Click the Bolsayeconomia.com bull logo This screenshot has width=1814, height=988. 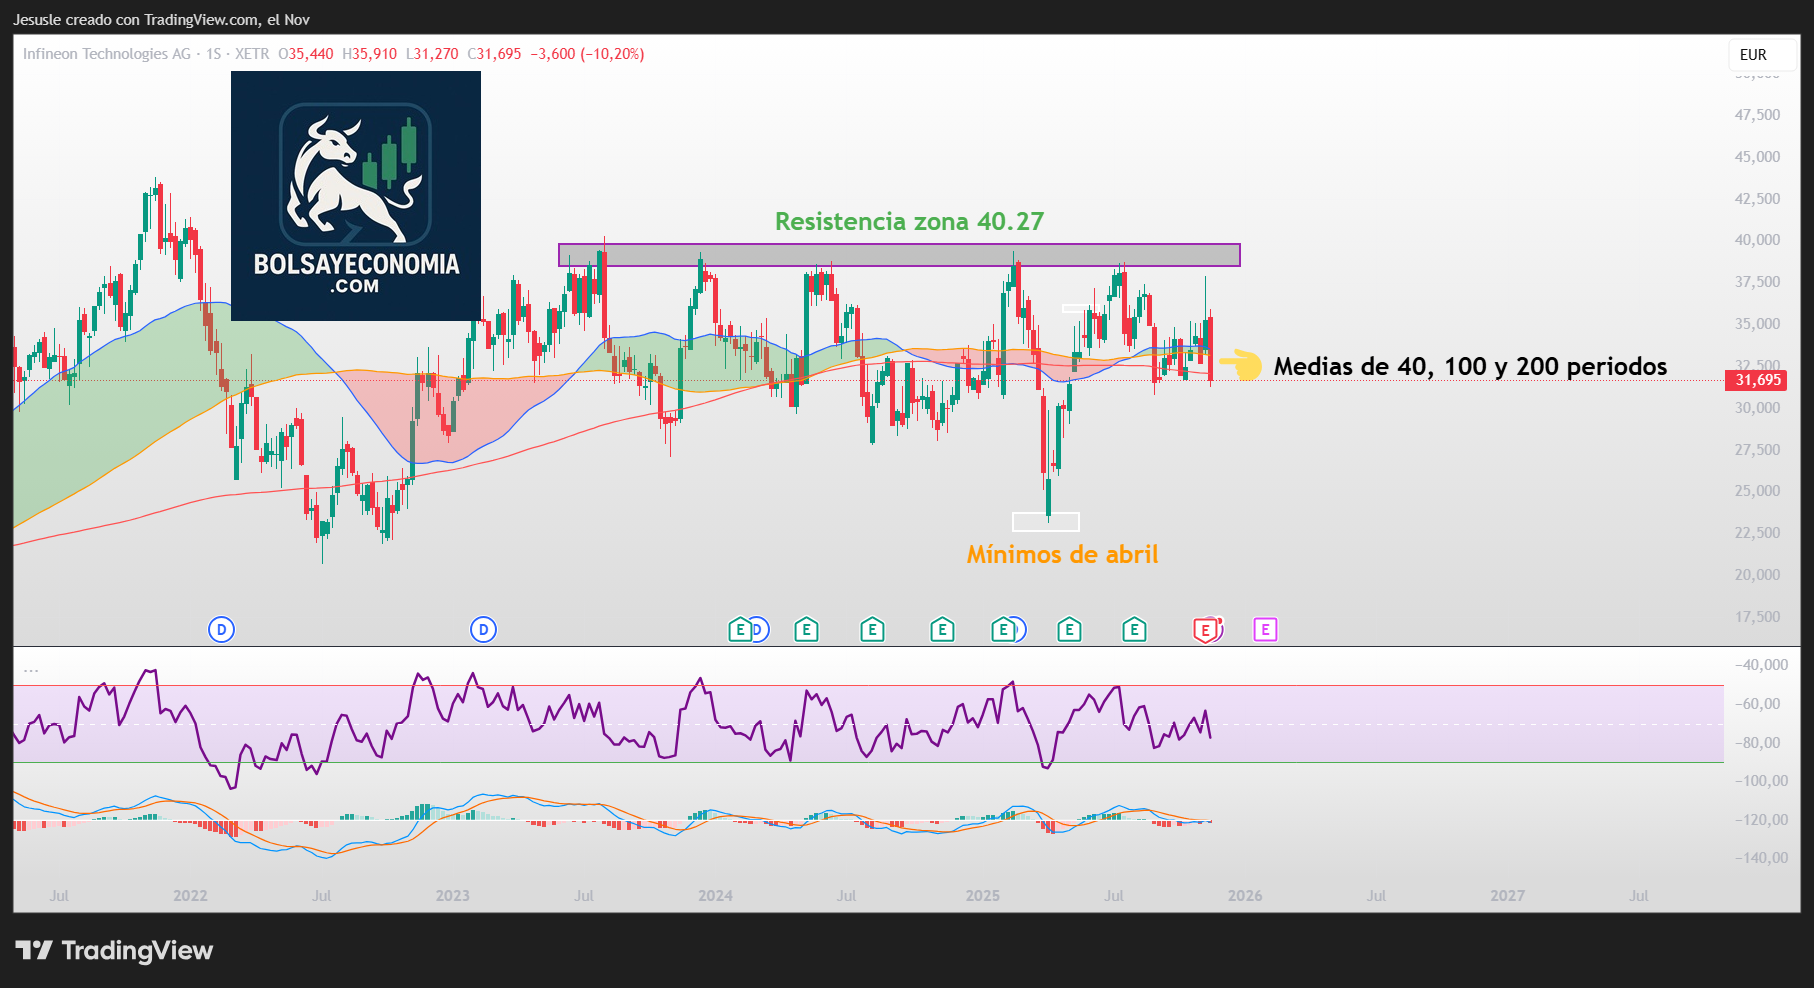coord(355,195)
